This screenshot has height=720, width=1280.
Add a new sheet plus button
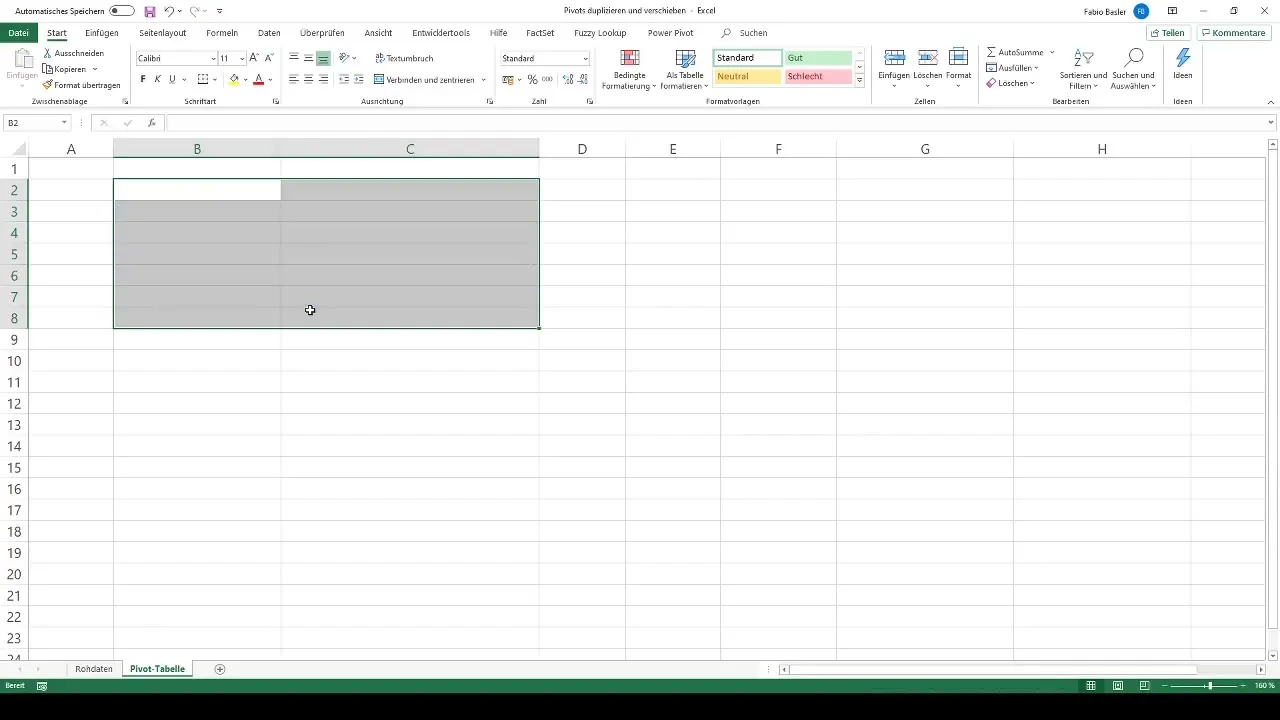tap(220, 668)
